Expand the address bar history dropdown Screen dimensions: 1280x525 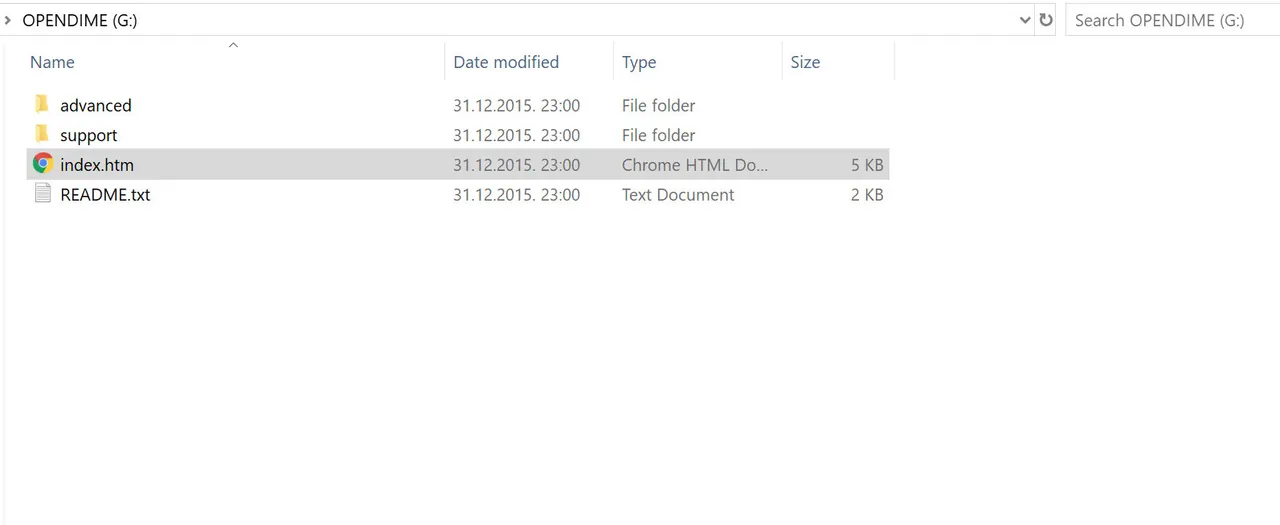click(1025, 20)
